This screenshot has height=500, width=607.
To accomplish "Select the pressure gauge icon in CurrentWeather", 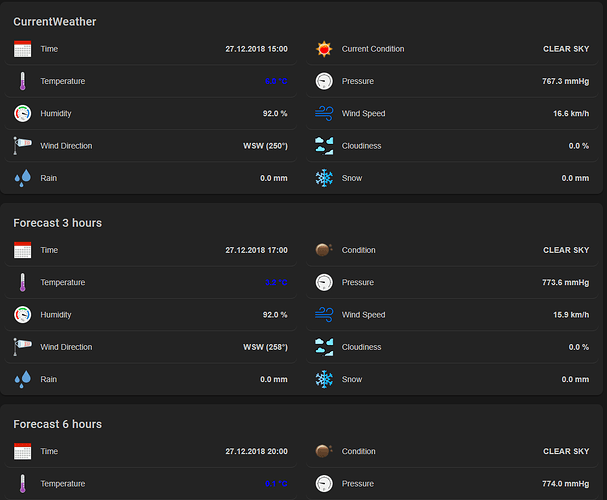I will [x=323, y=81].
